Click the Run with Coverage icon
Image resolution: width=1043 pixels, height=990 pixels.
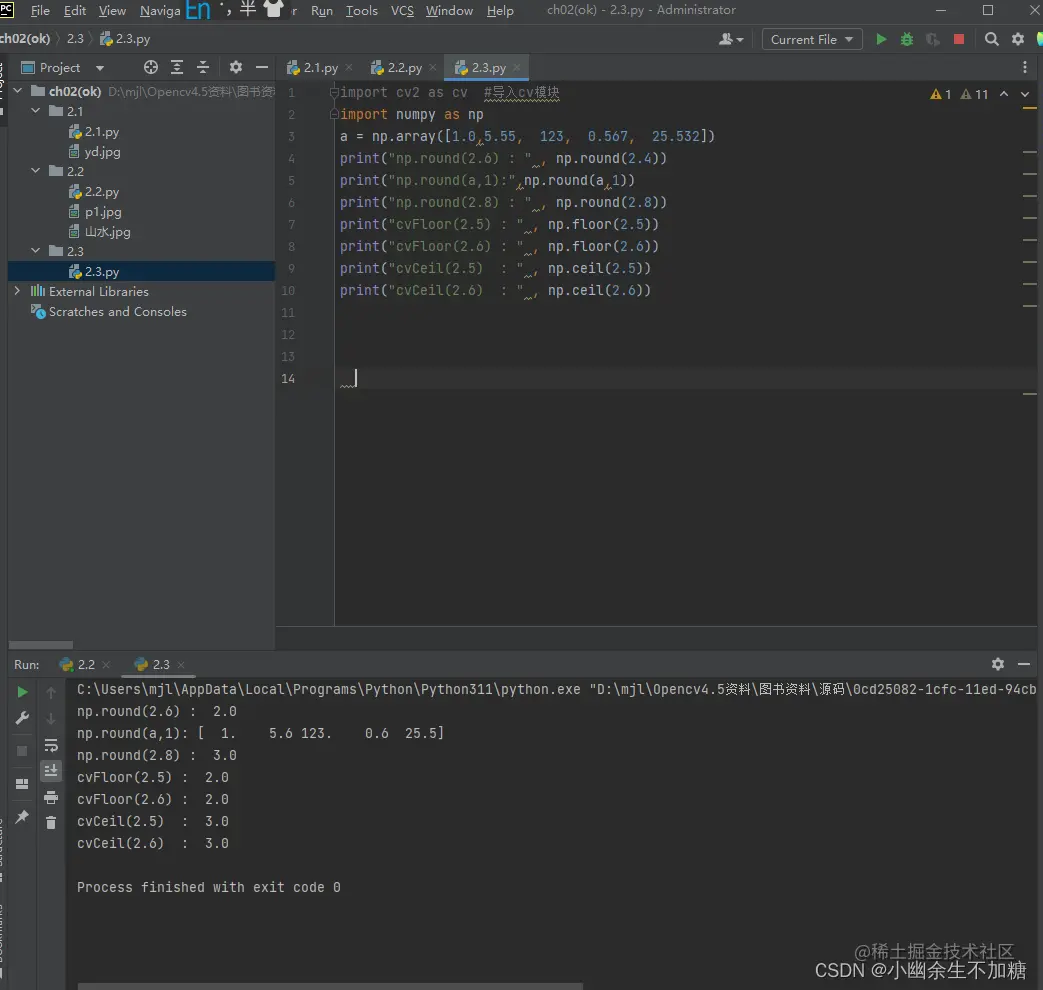pyautogui.click(x=933, y=39)
